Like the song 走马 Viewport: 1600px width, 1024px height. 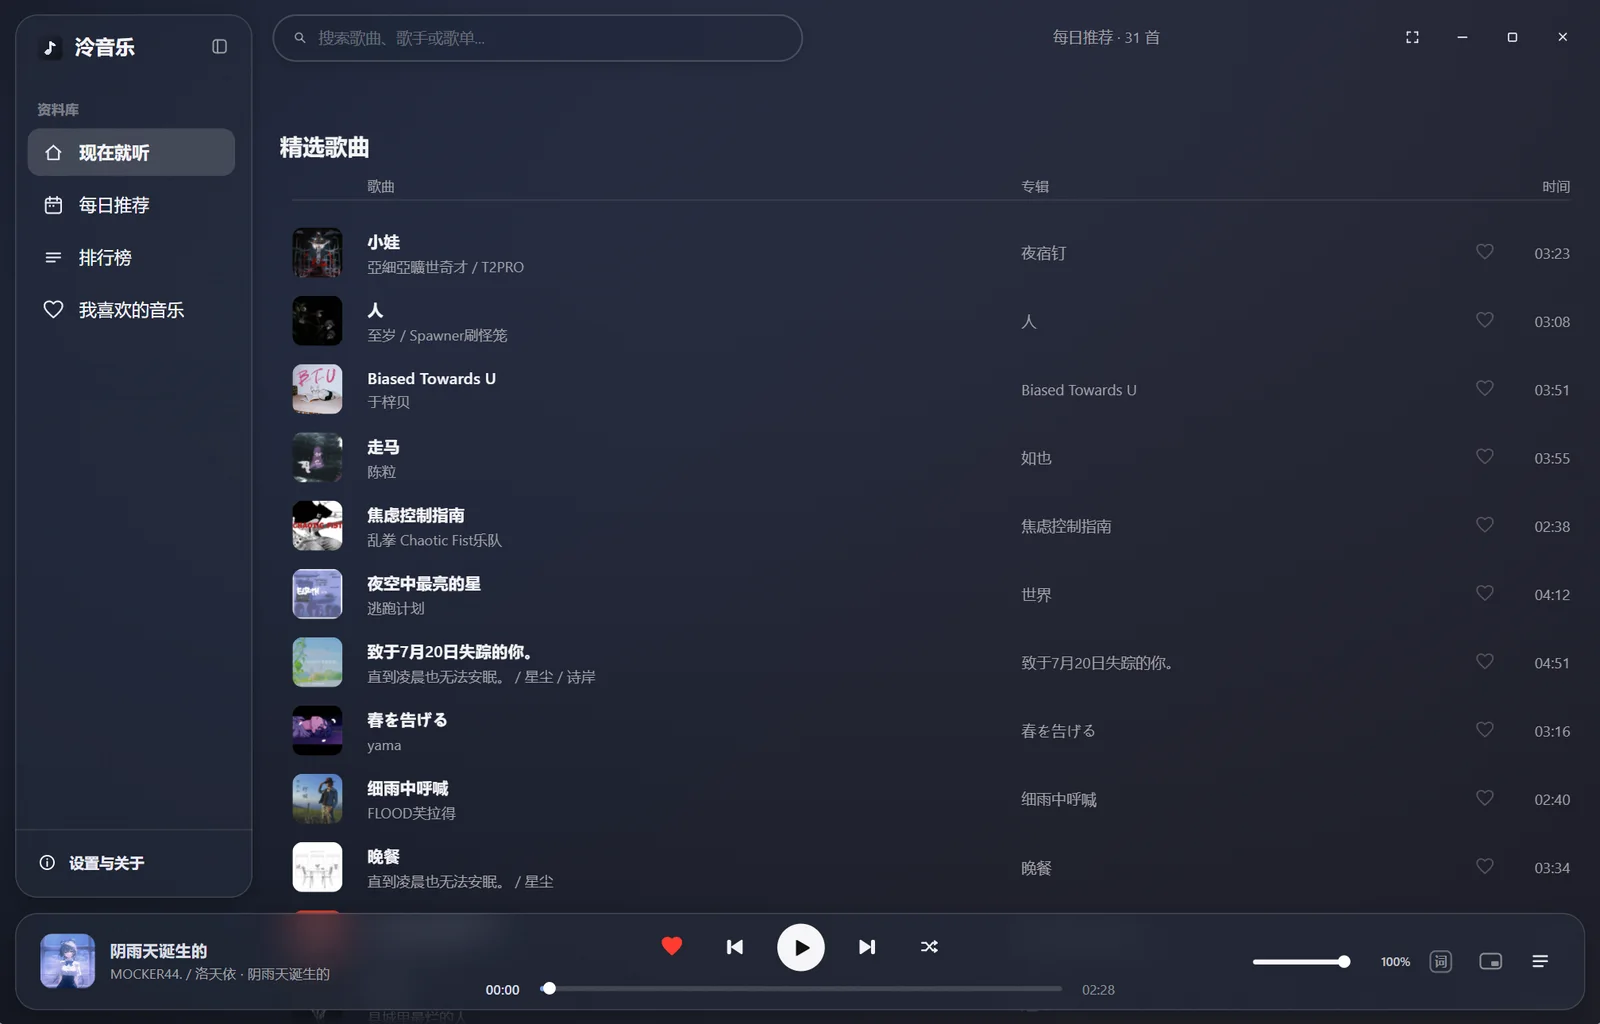coord(1485,457)
